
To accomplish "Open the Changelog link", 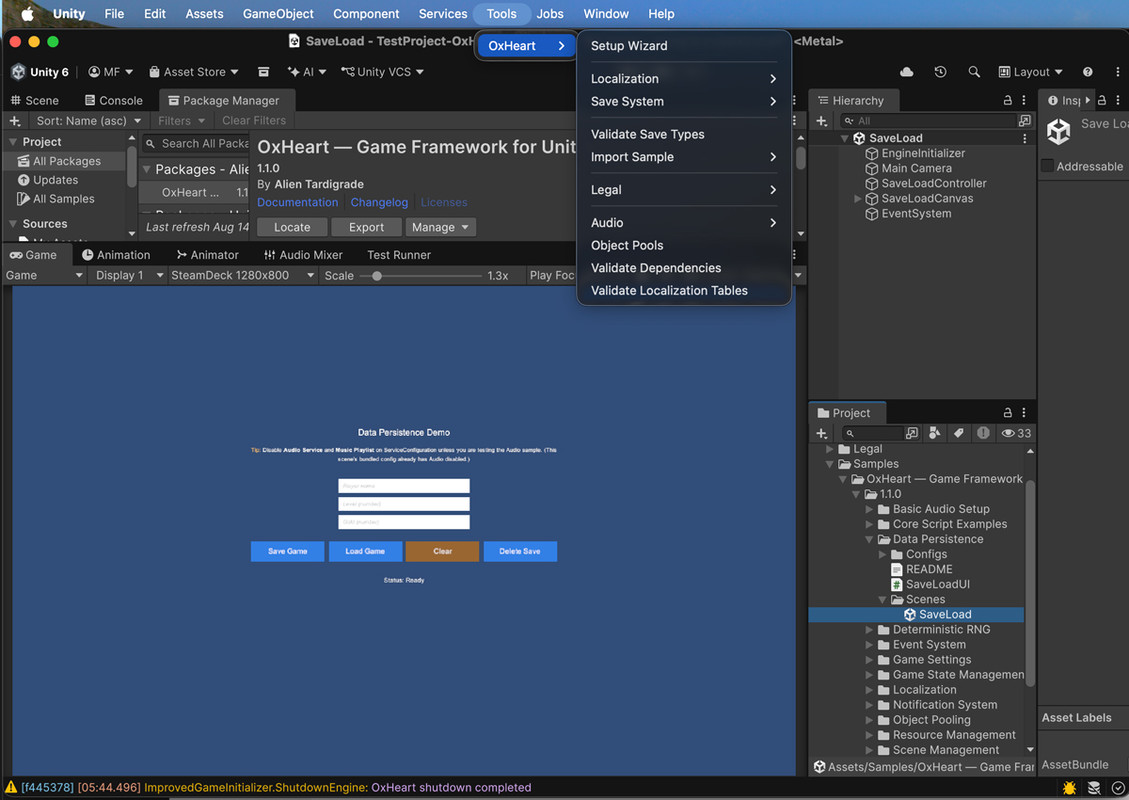I will (x=379, y=203).
